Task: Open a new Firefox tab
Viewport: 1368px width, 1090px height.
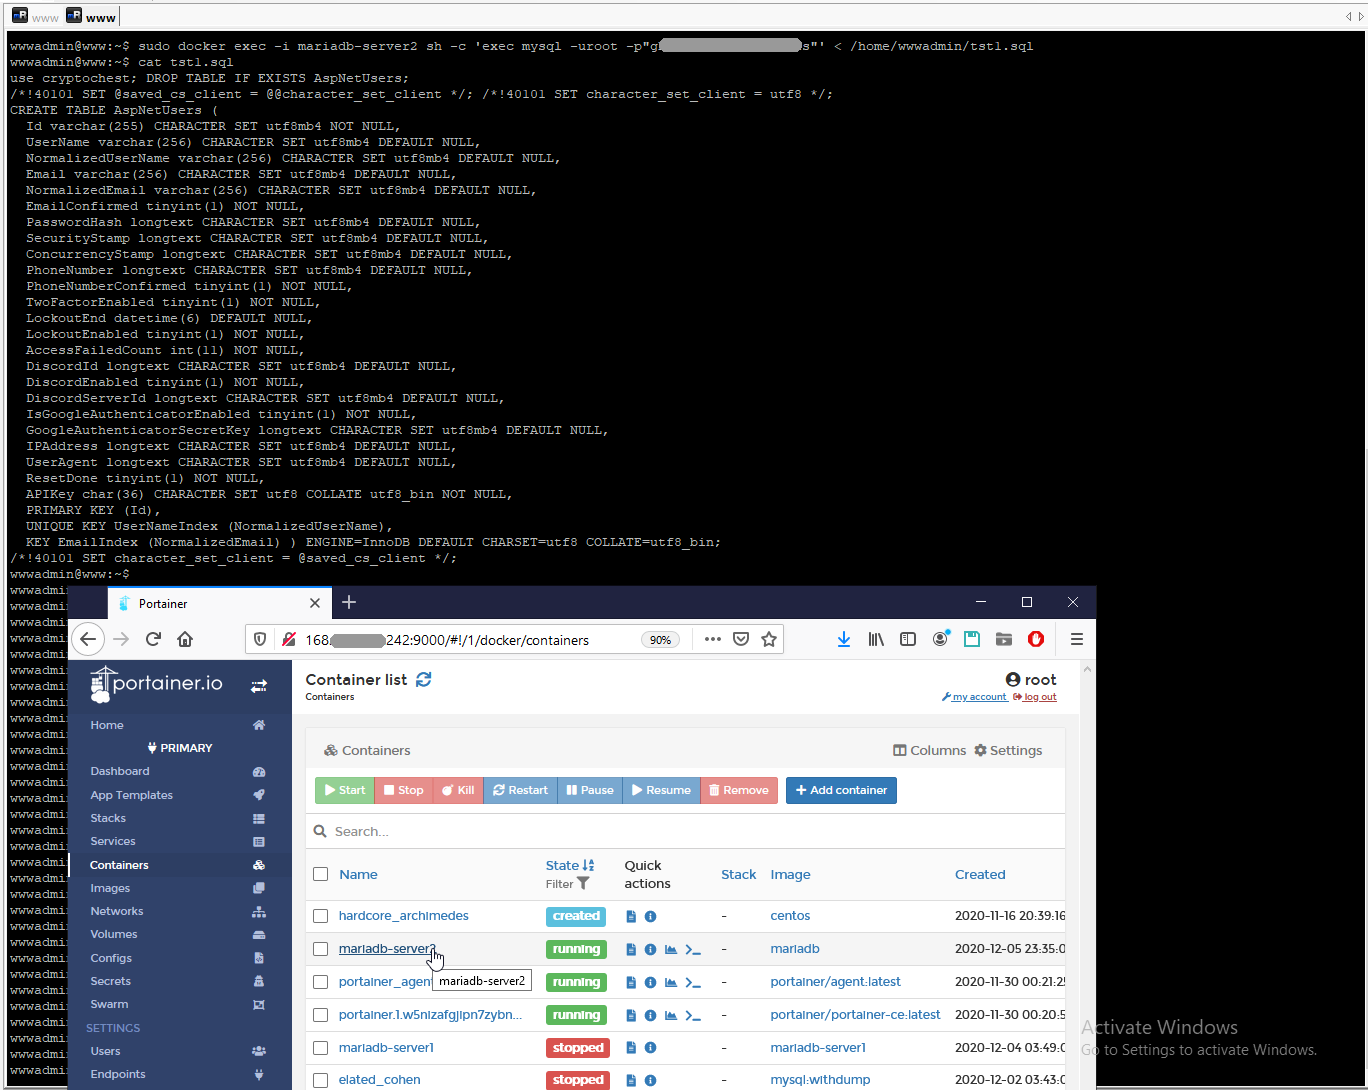Action: 349,602
